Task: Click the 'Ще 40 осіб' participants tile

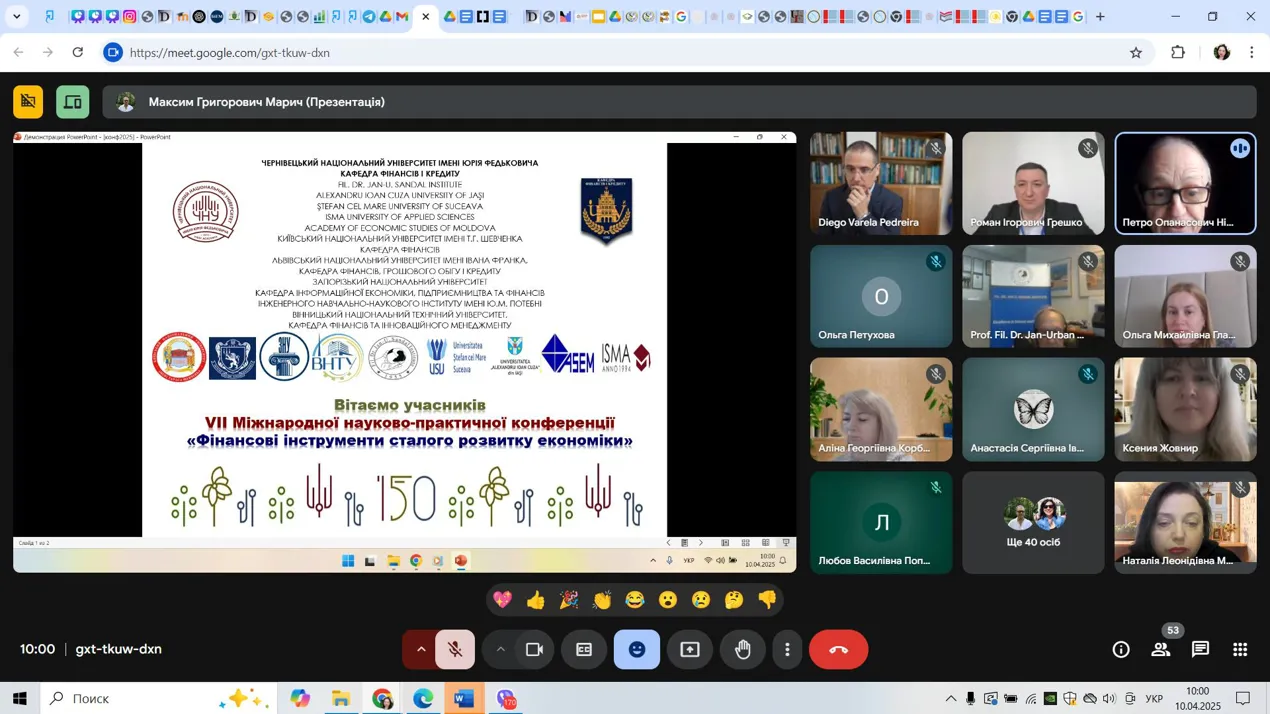Action: (x=1033, y=523)
